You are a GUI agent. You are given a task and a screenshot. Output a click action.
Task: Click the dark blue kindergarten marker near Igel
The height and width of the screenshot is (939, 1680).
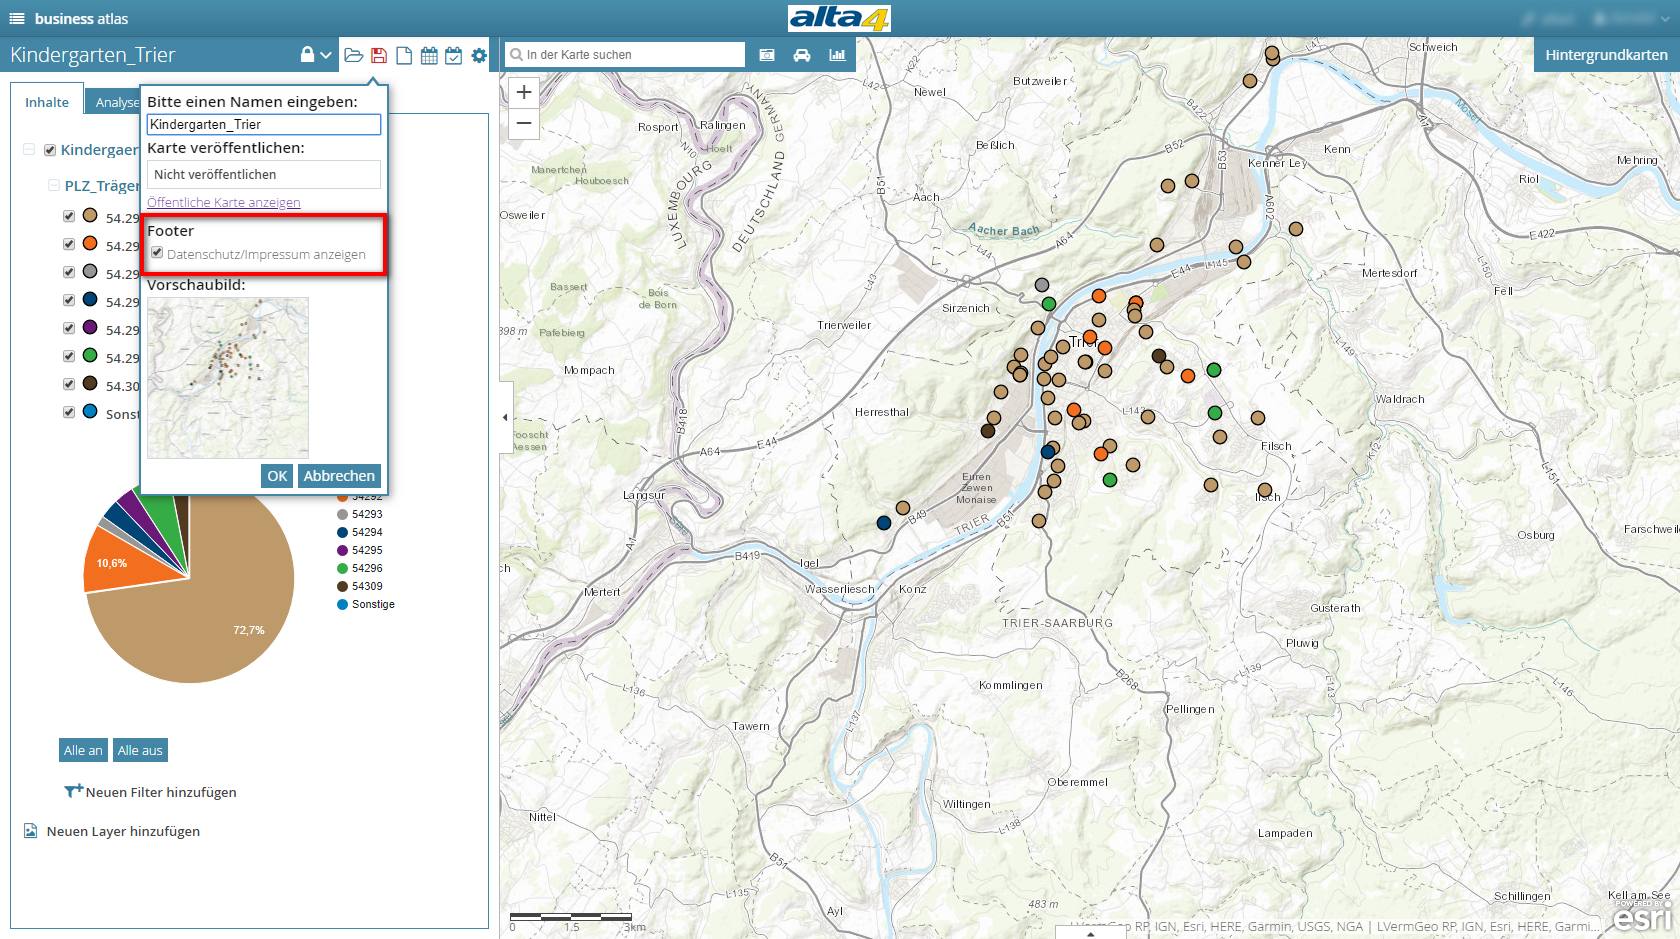coord(884,523)
